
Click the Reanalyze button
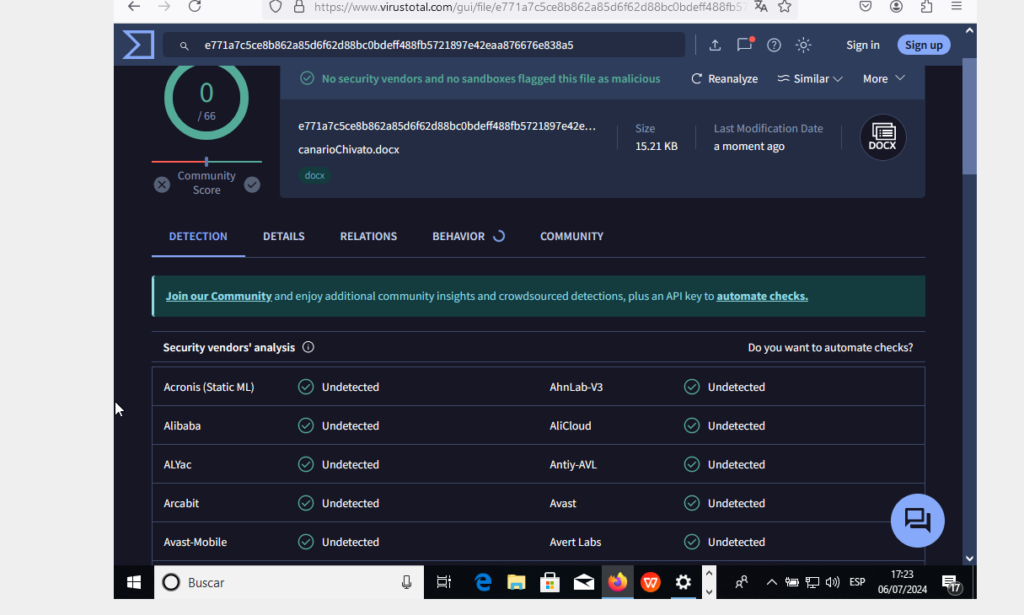tap(724, 78)
